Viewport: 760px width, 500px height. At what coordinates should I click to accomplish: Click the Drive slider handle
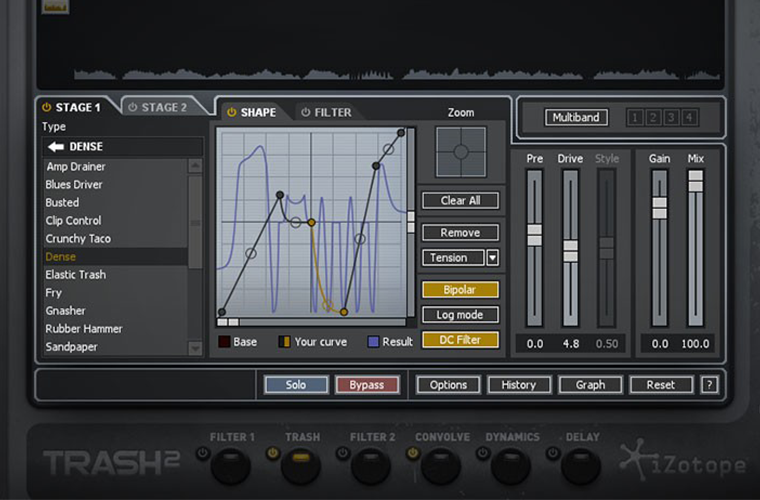[570, 251]
